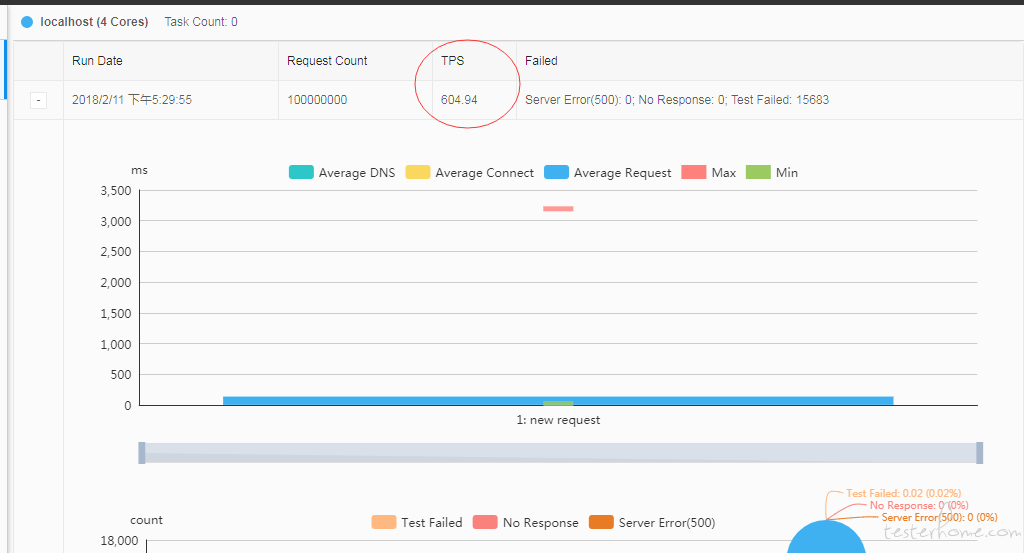Click the red Max marker in chart
This screenshot has width=1024, height=553.
pos(558,209)
